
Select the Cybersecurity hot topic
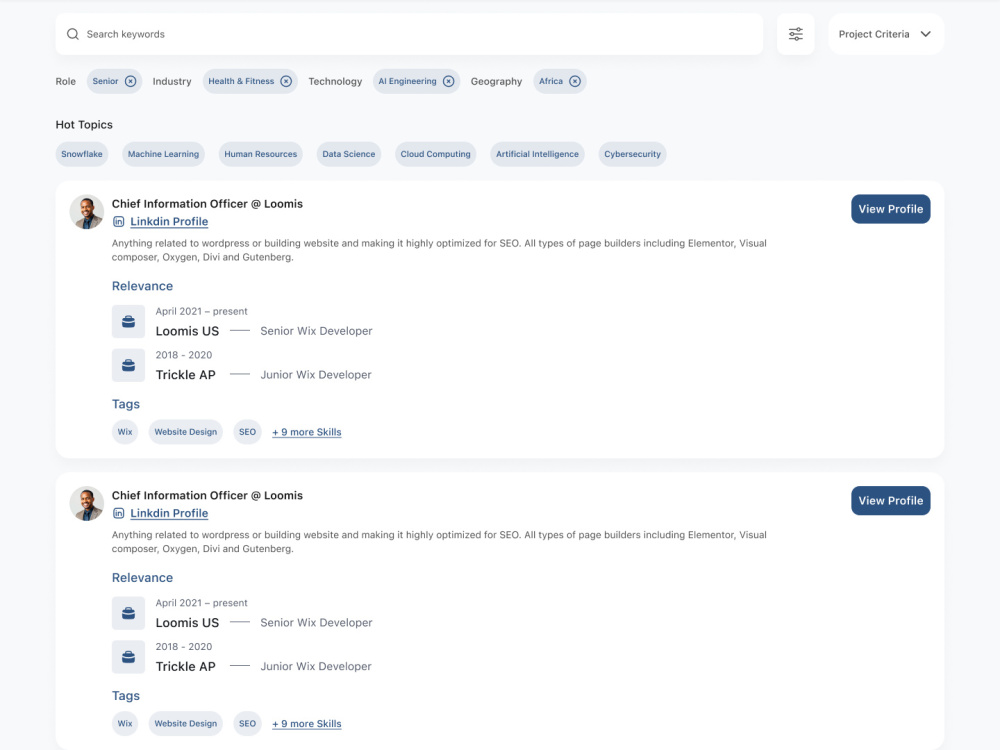pos(632,154)
